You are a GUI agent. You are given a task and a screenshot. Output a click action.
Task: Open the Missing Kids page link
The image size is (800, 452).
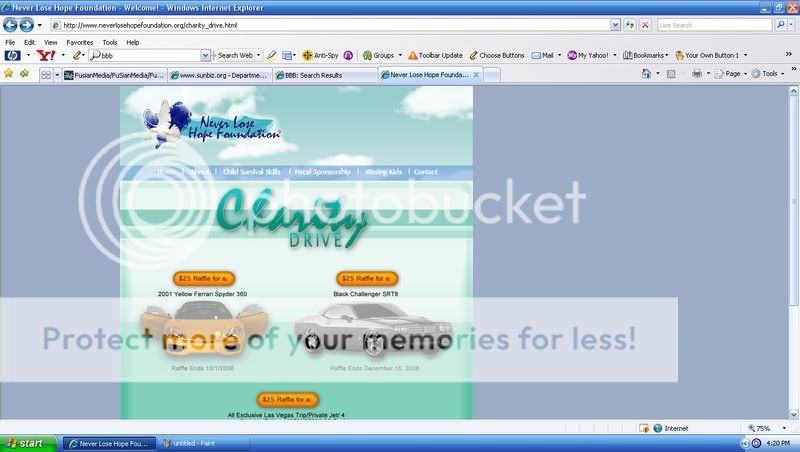point(383,172)
